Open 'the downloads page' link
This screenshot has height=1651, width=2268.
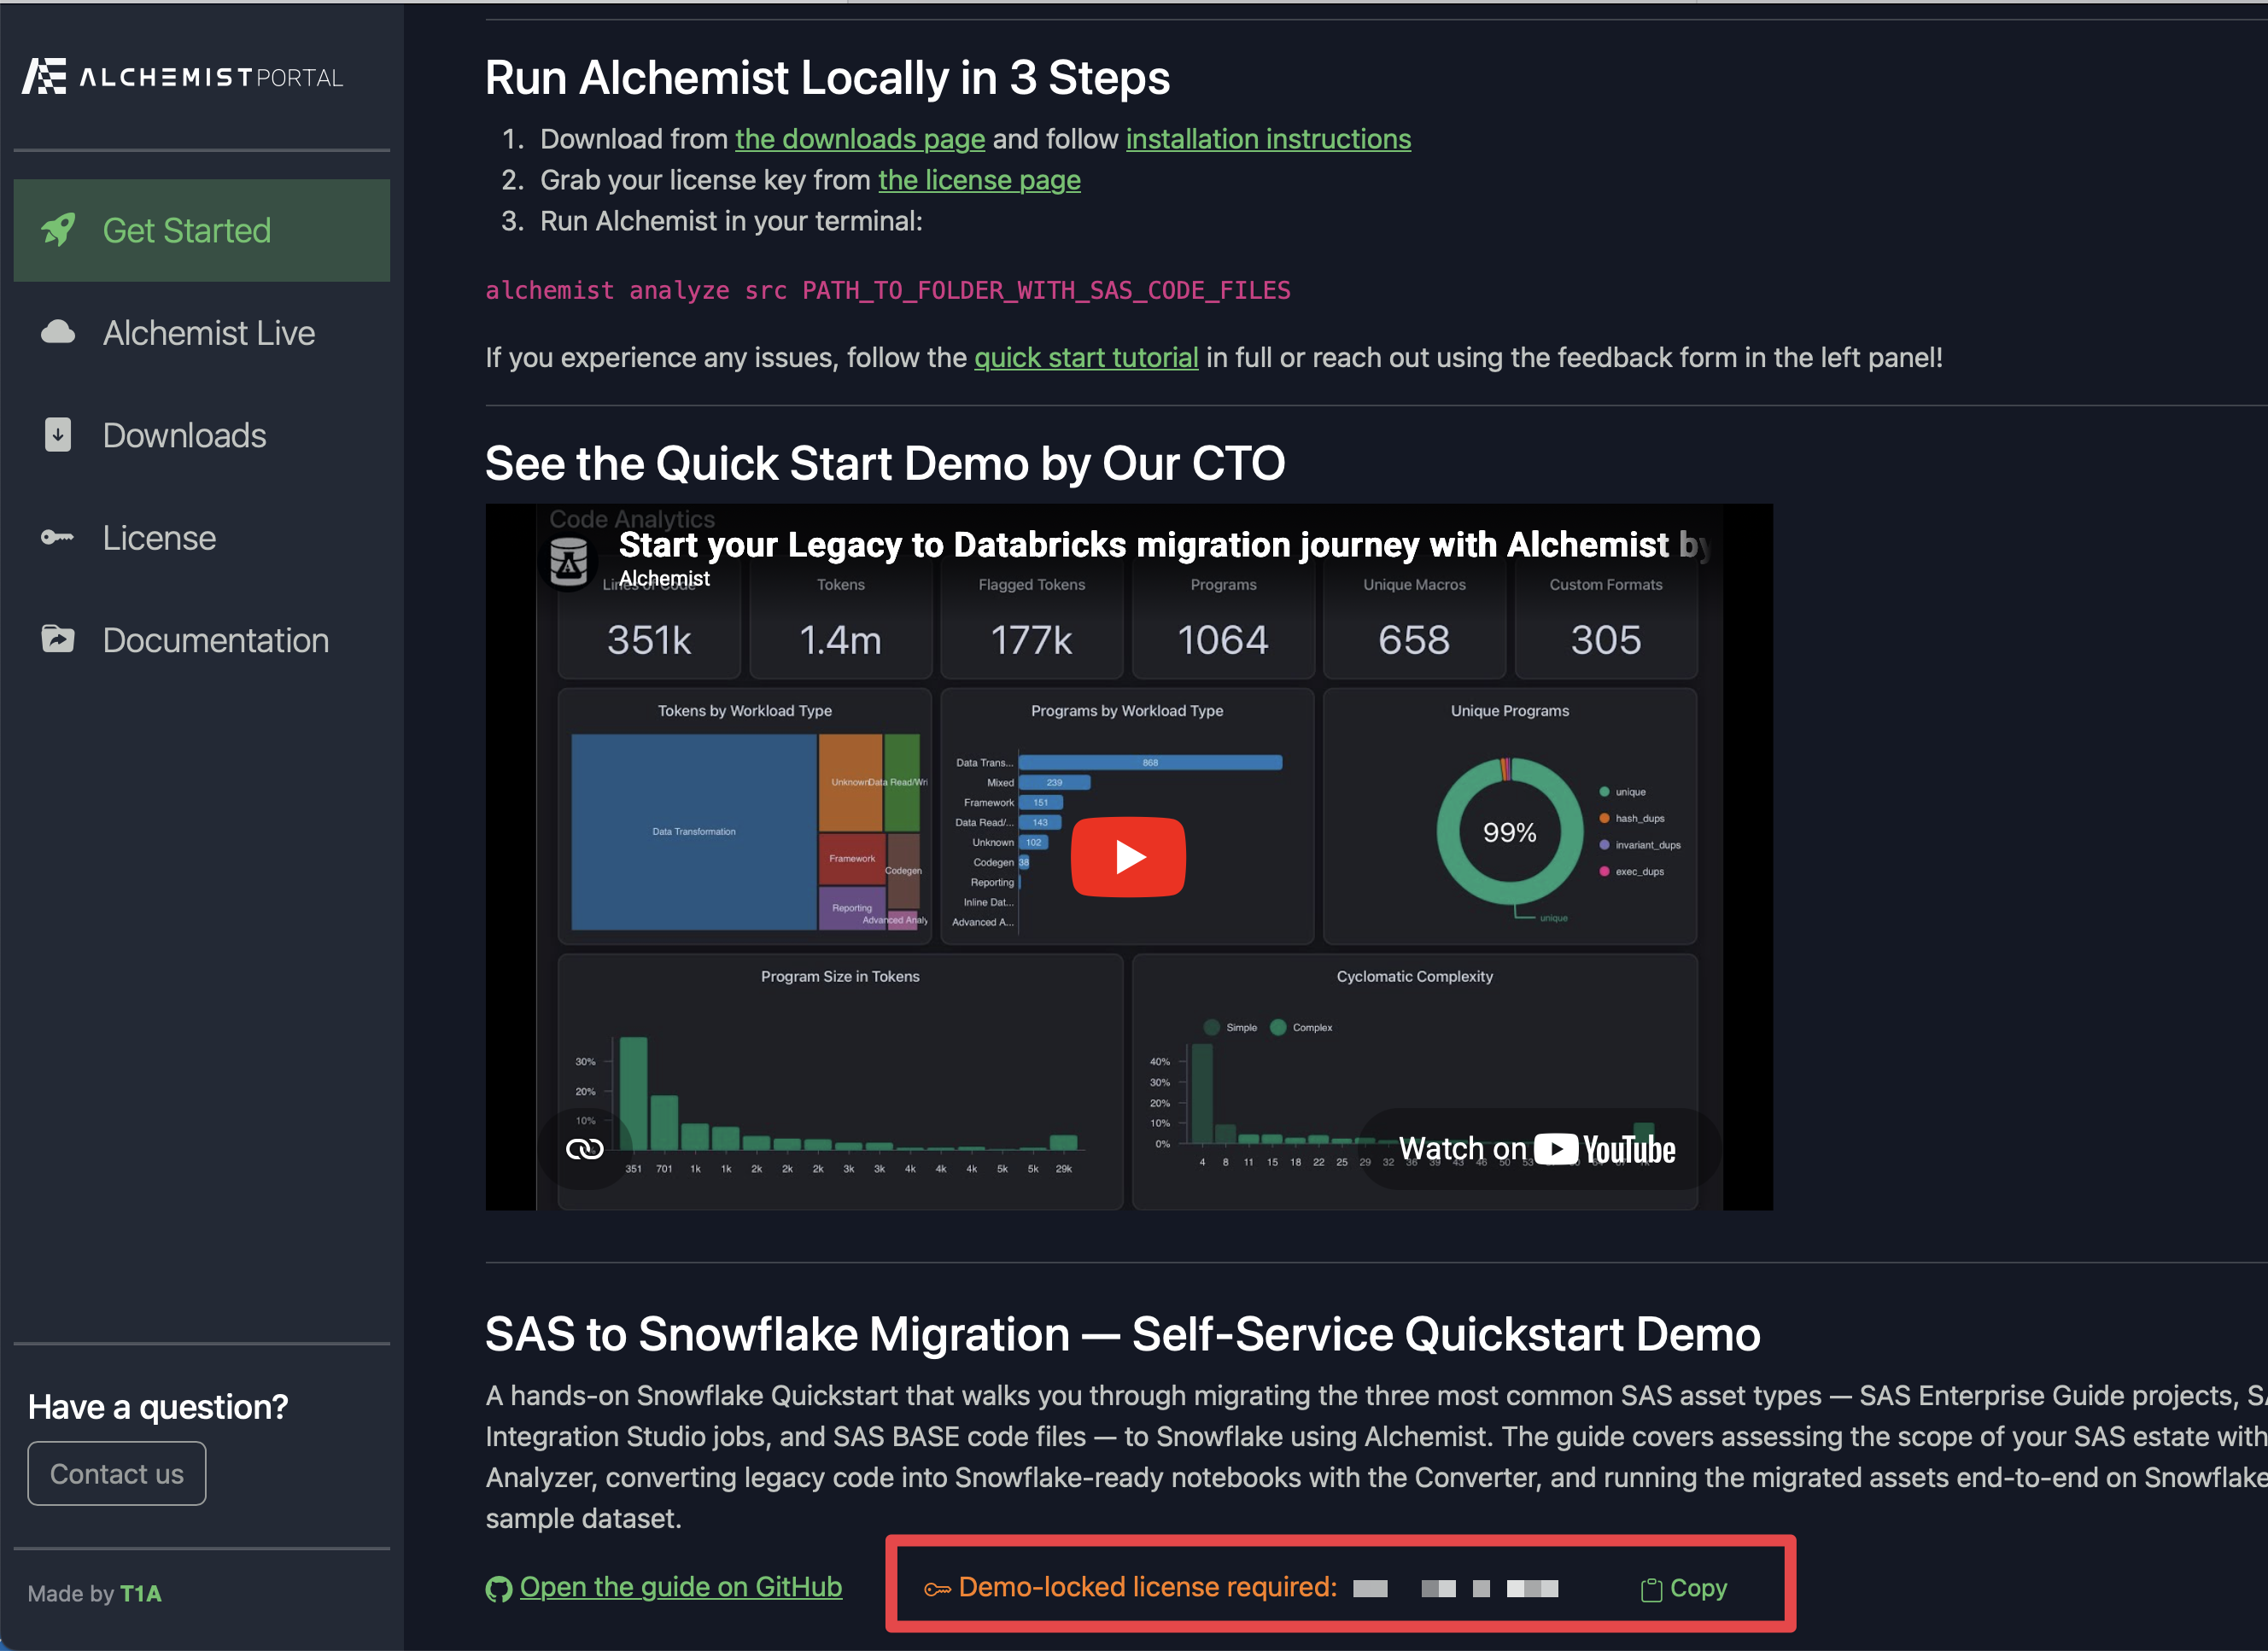point(860,139)
